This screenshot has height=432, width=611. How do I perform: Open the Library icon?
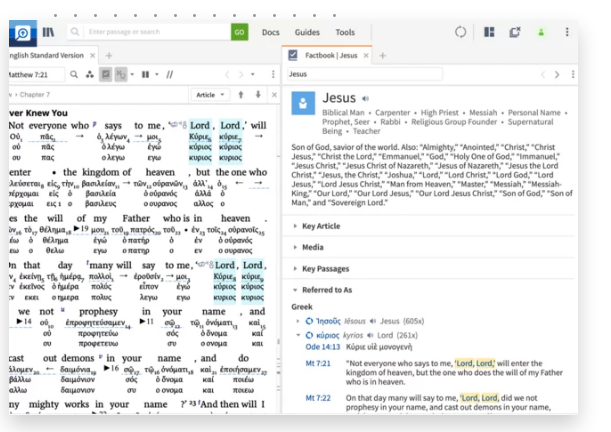point(48,32)
